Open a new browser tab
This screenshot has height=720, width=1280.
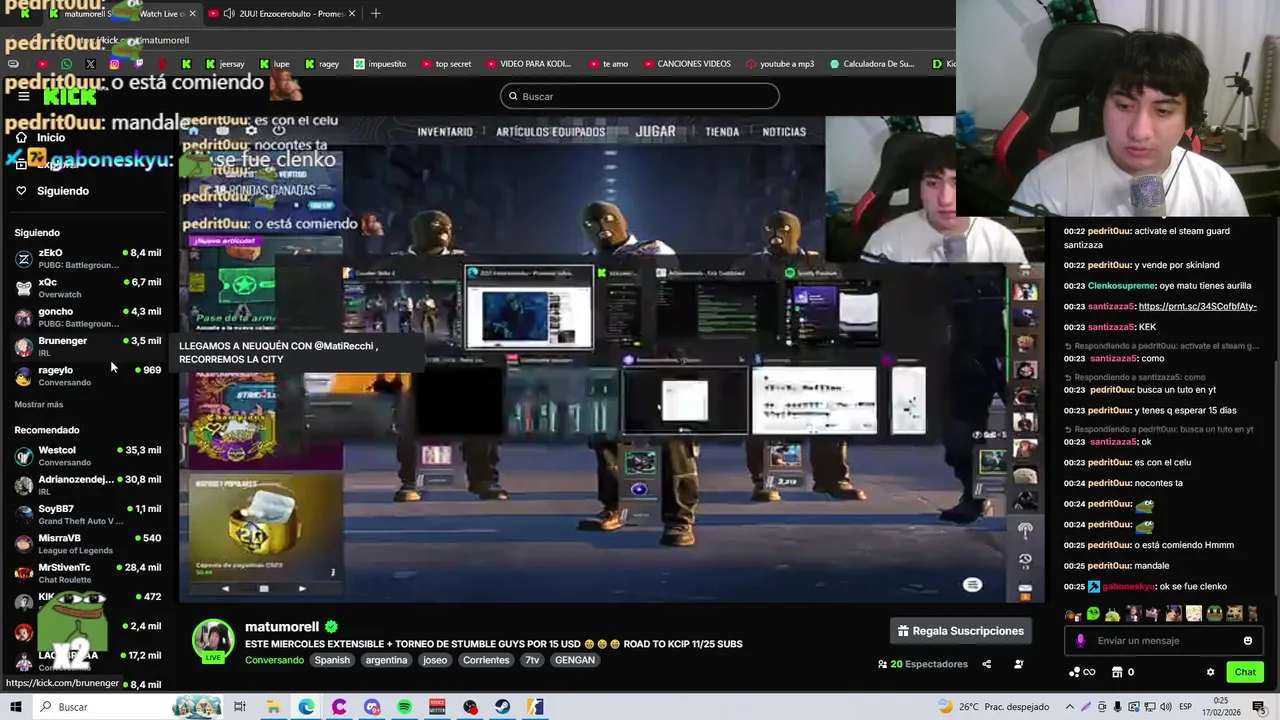pos(376,14)
